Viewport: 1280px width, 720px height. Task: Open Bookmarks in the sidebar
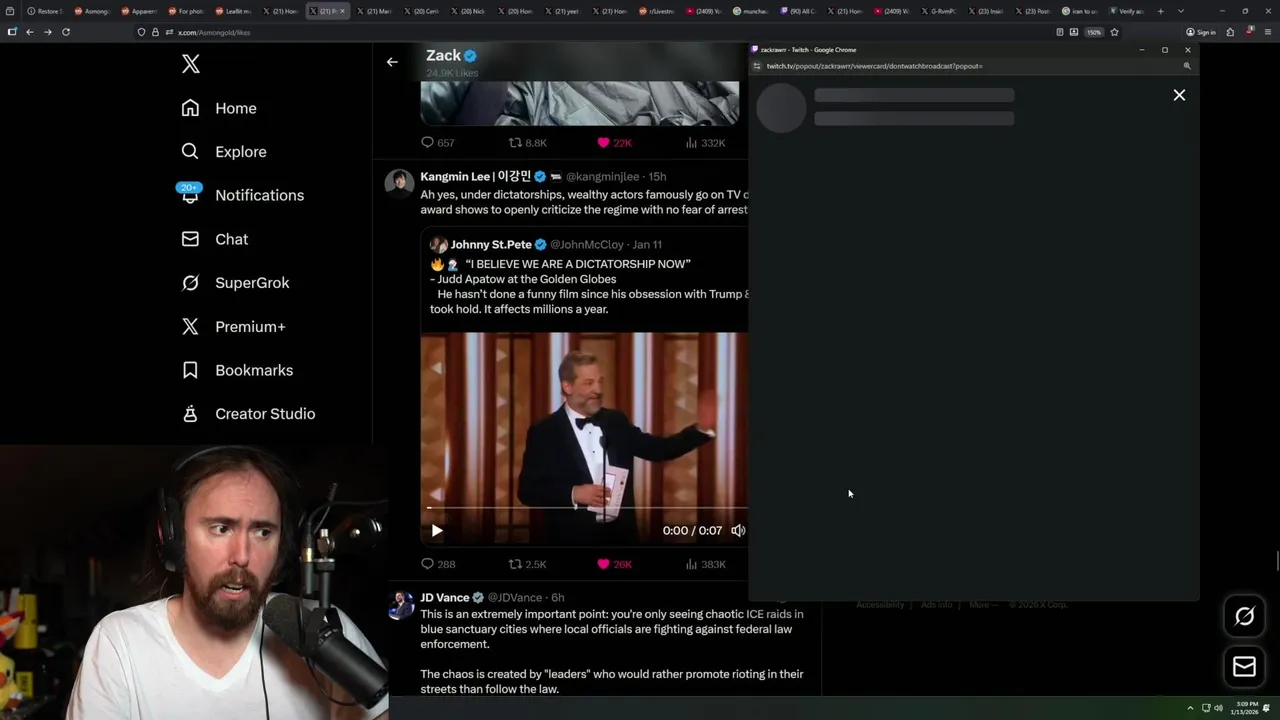click(x=237, y=370)
